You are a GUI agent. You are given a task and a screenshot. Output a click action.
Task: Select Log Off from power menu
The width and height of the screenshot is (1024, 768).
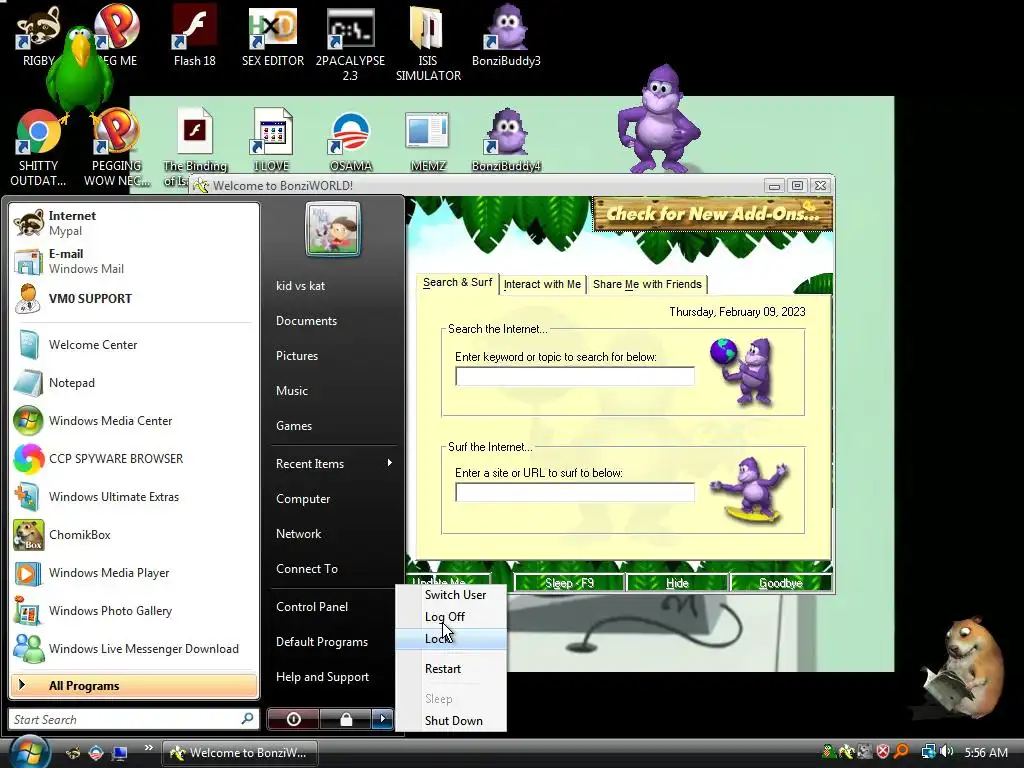click(x=451, y=616)
